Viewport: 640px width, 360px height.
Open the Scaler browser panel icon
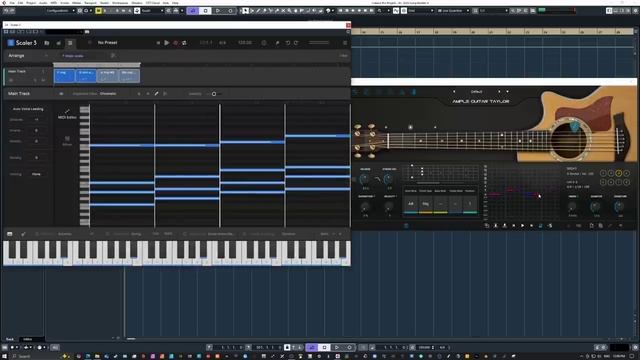(x=47, y=43)
